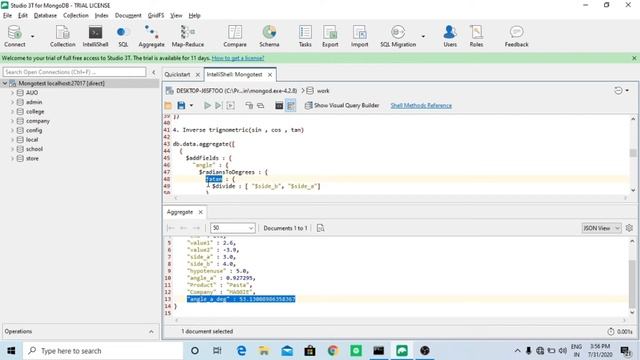
Task: Open the save options dropdown arrow
Action: 191,106
